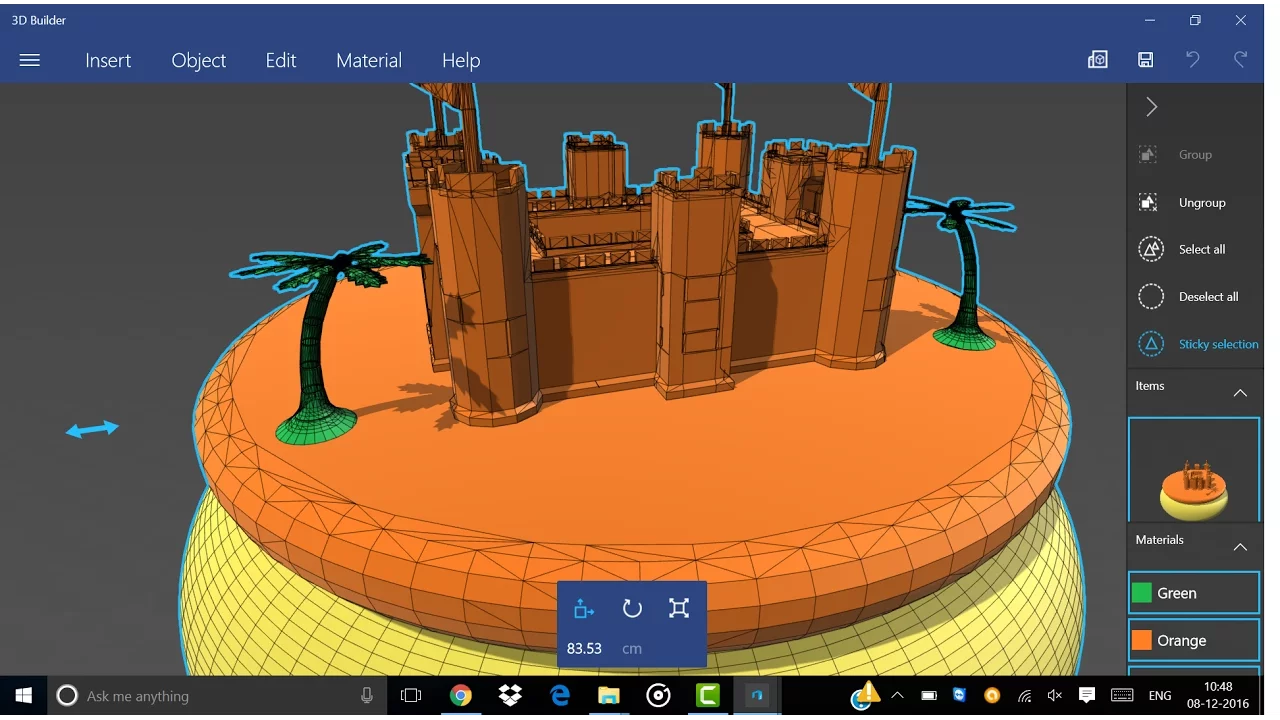Activate the Move tool icon
The image size is (1280, 720).
(584, 608)
